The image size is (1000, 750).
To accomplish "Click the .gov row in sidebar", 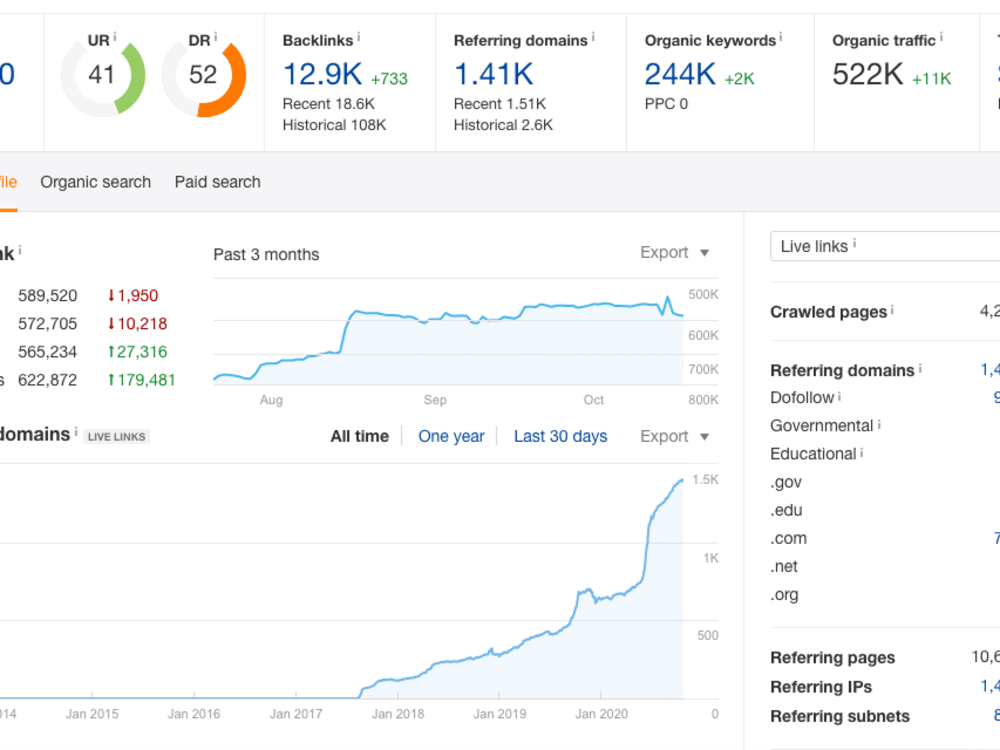I will click(786, 482).
